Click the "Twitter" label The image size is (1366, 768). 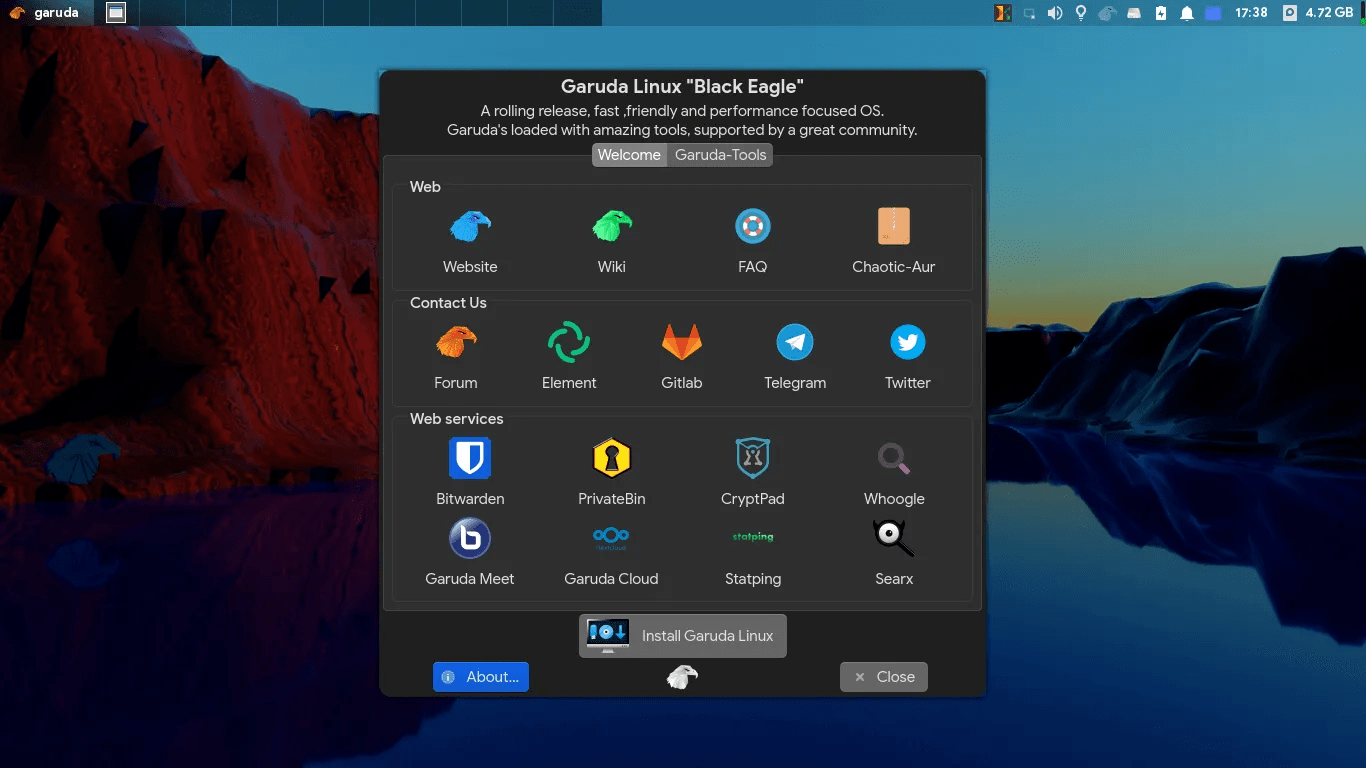(x=908, y=383)
